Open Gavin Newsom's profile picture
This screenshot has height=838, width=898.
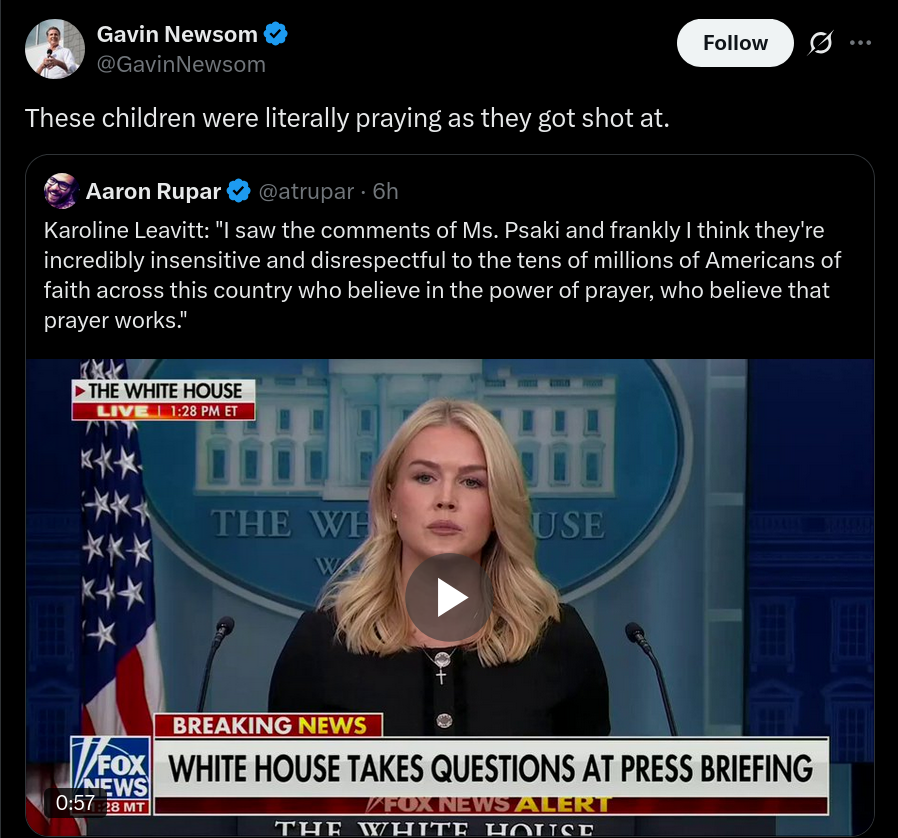(x=55, y=49)
